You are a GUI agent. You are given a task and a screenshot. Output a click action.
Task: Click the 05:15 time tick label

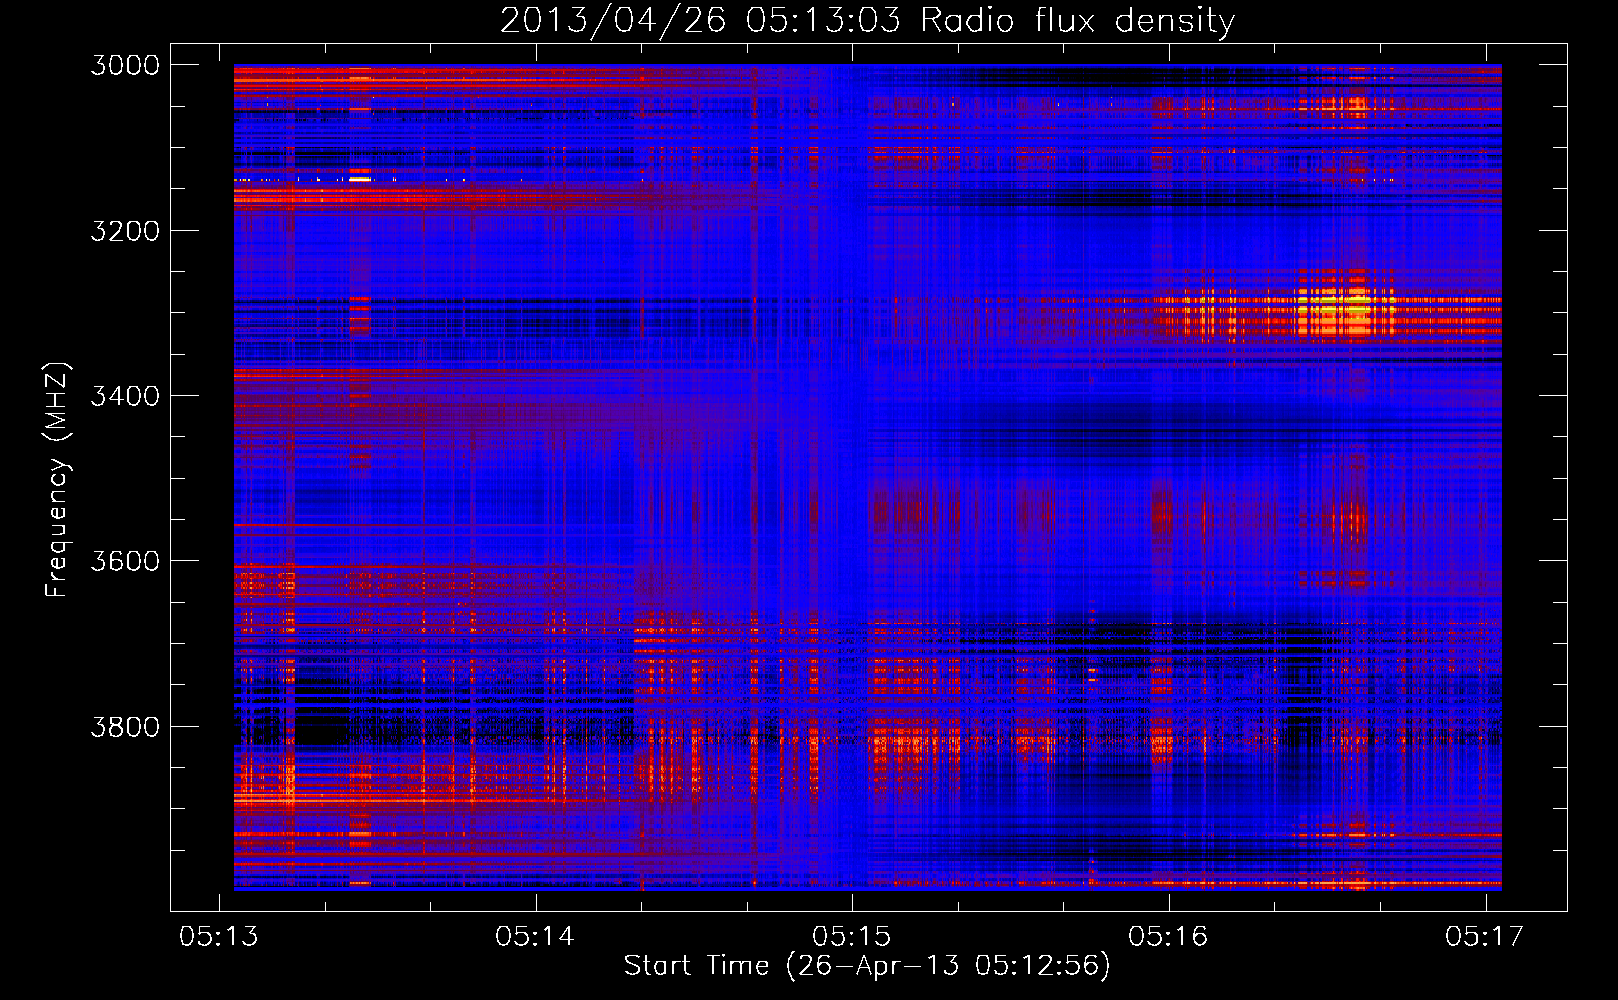pyautogui.click(x=851, y=936)
